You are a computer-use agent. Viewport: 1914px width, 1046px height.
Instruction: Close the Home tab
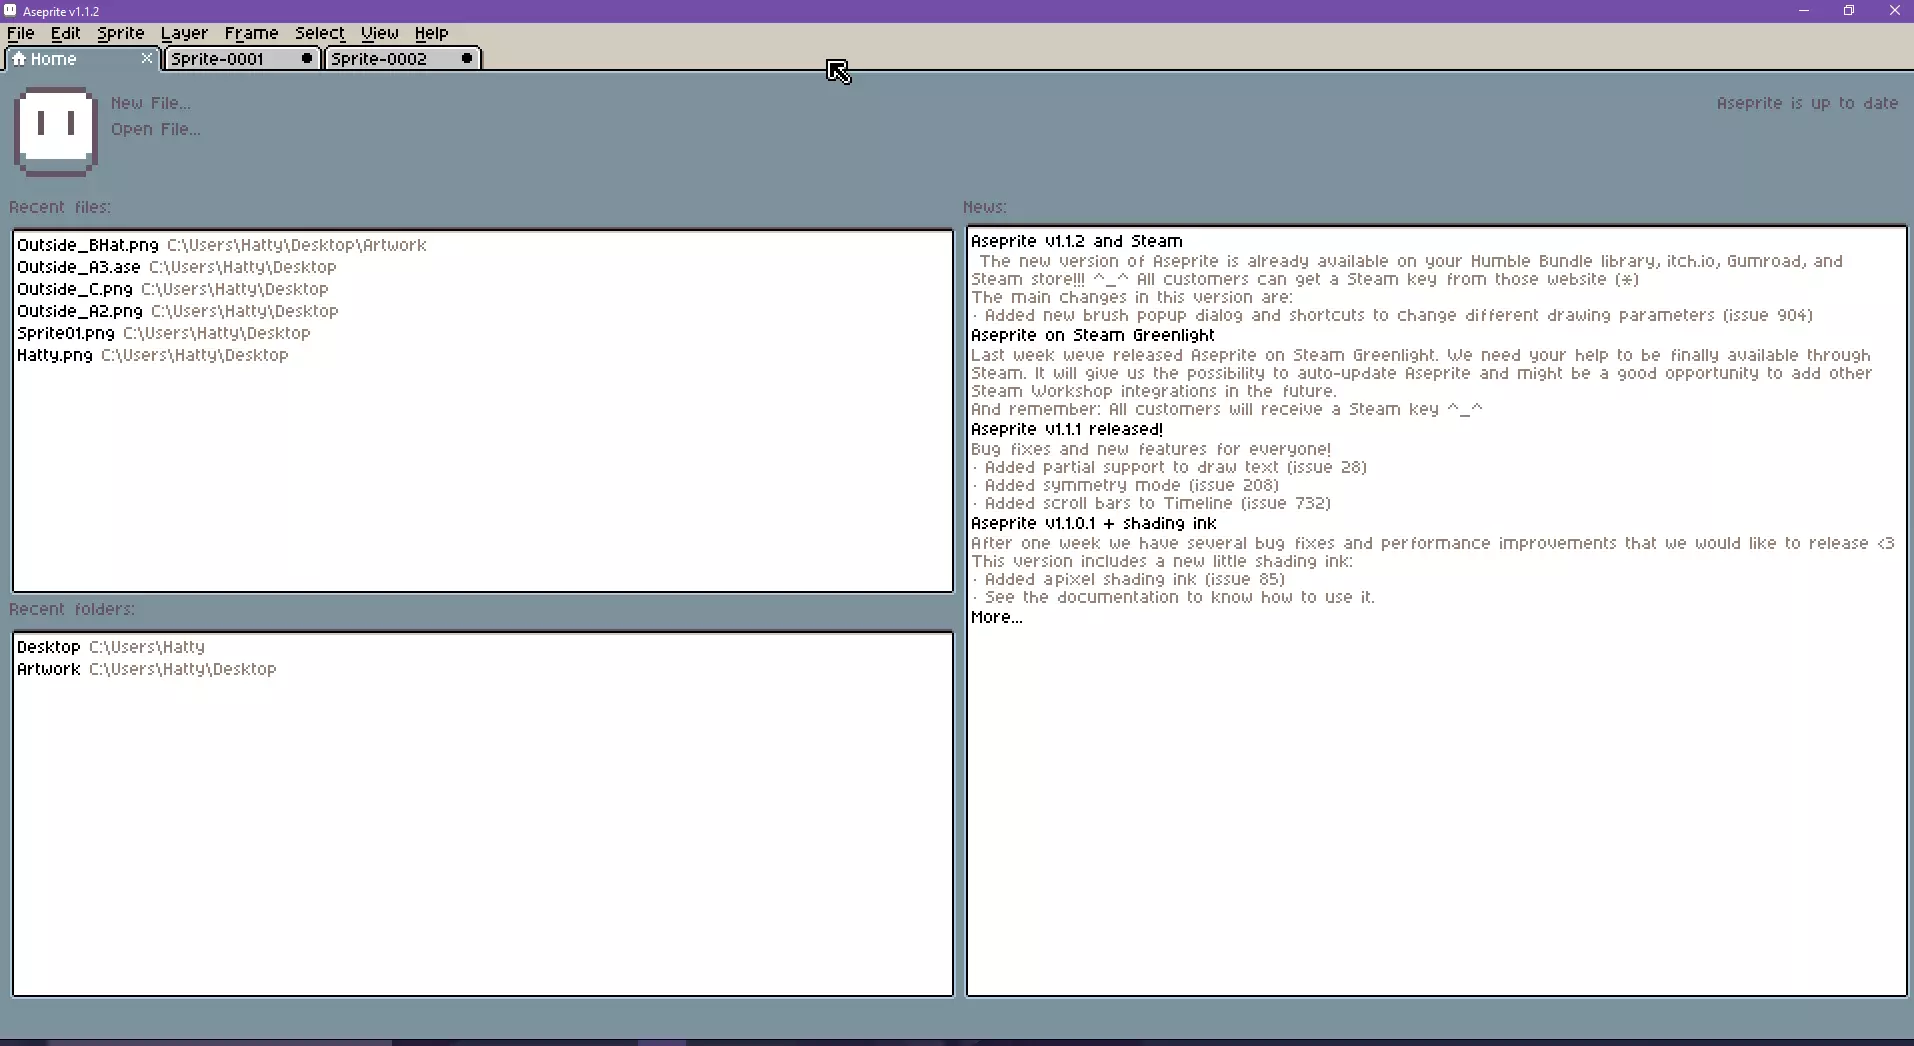pyautogui.click(x=147, y=59)
